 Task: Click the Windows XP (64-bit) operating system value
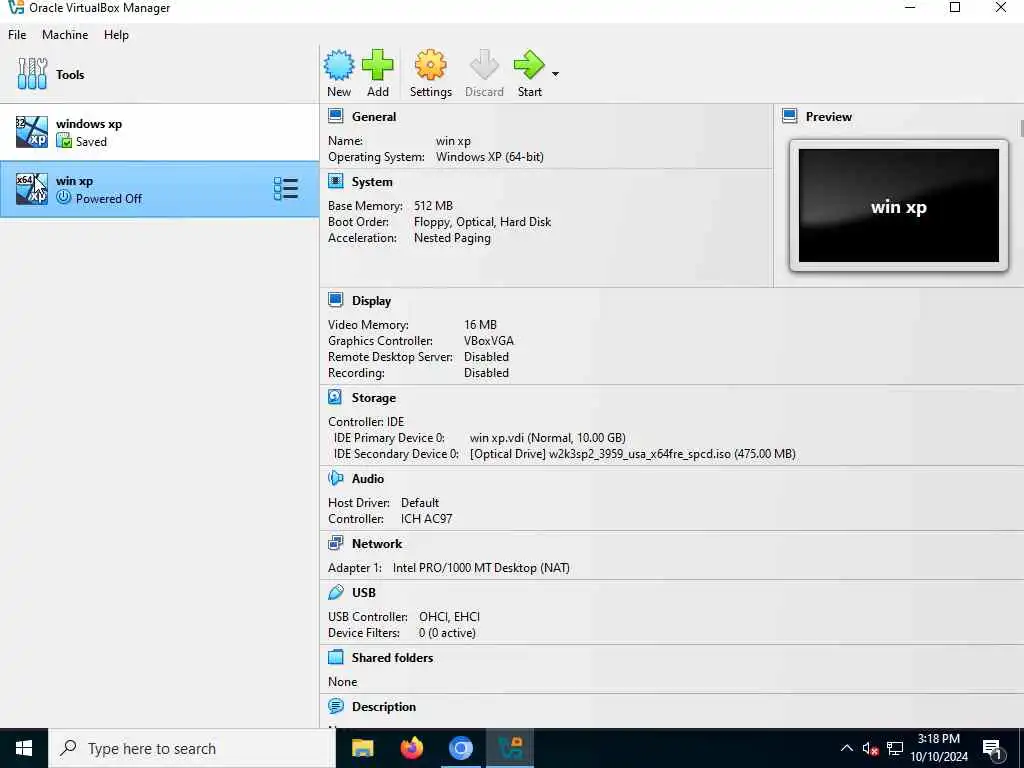tap(490, 157)
